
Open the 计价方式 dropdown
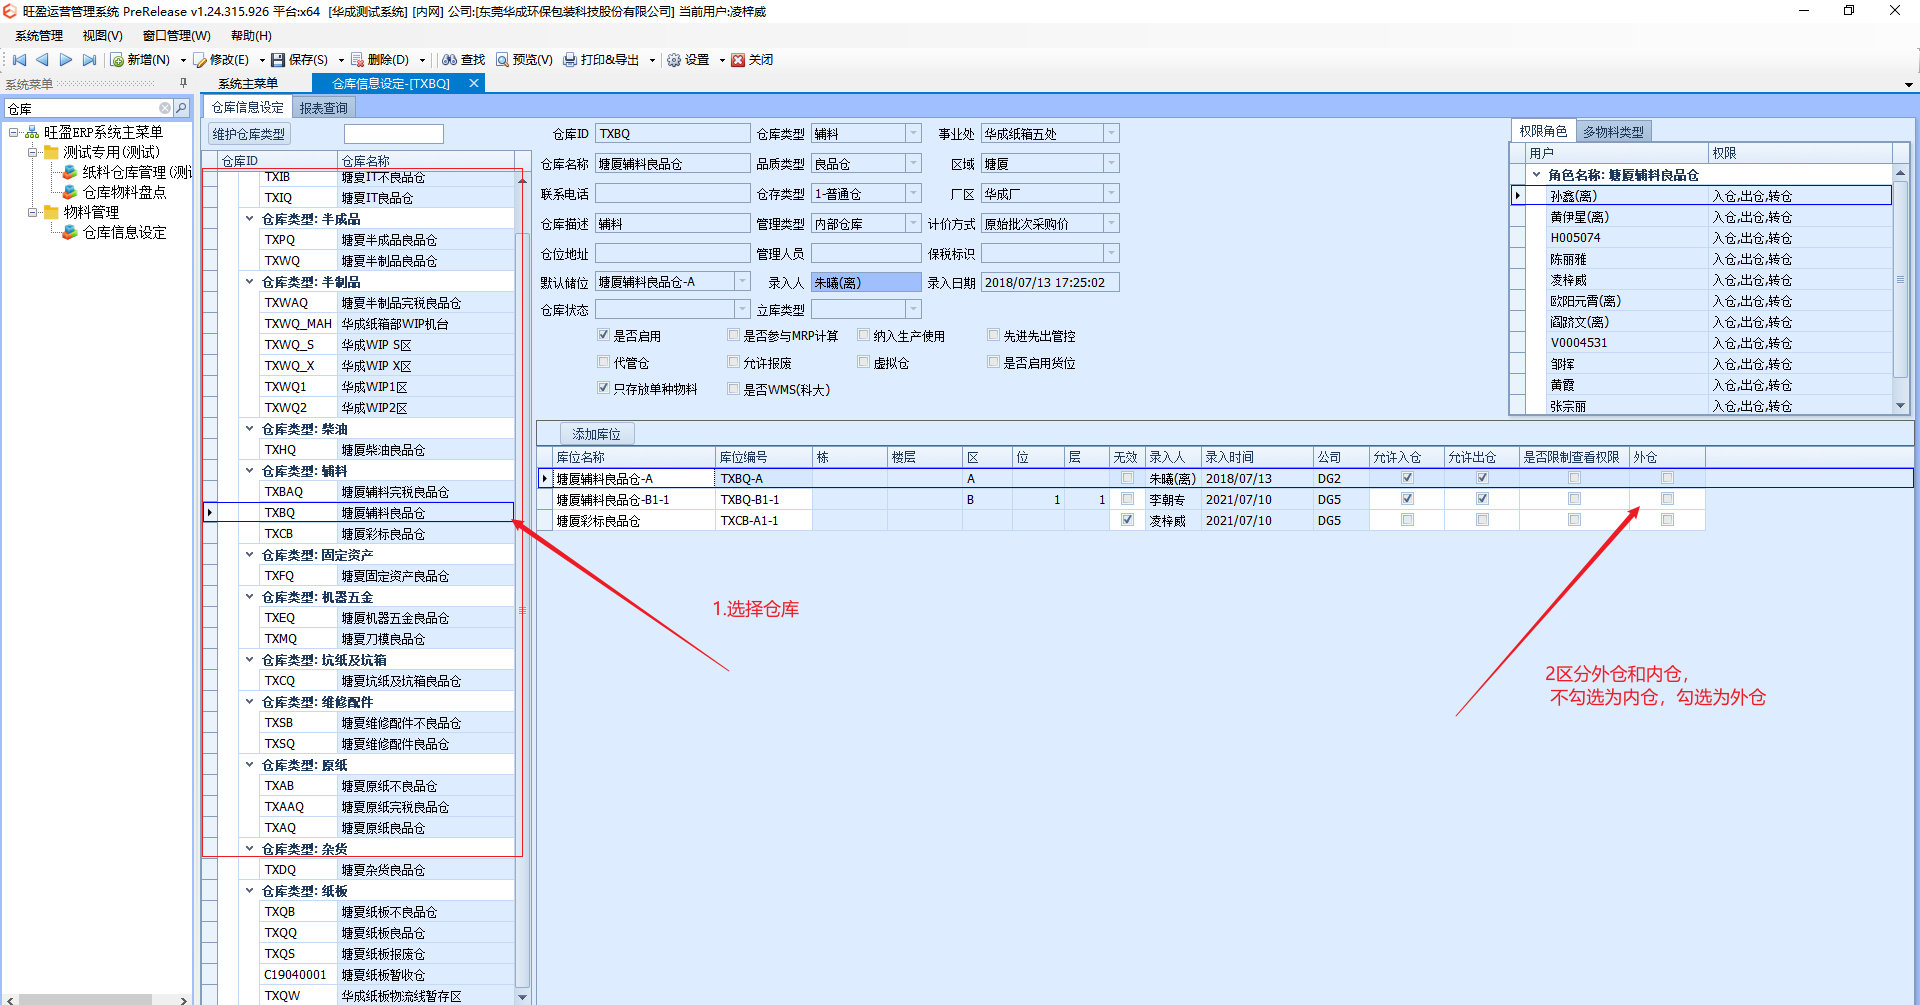1111,223
